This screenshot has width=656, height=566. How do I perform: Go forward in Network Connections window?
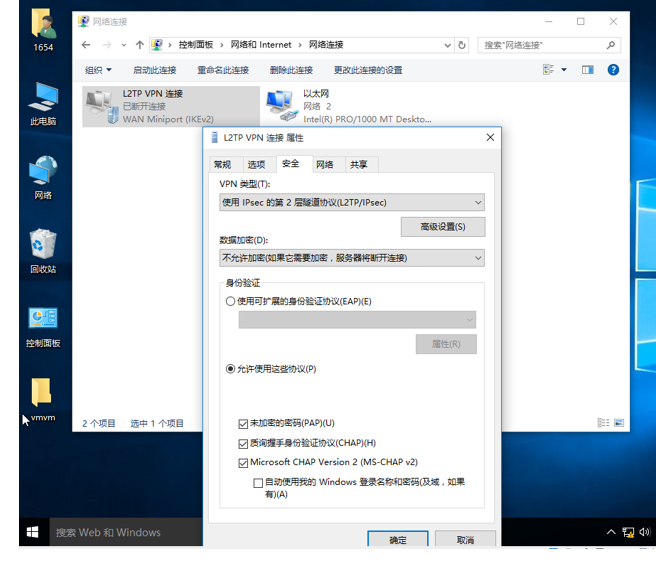[107, 45]
